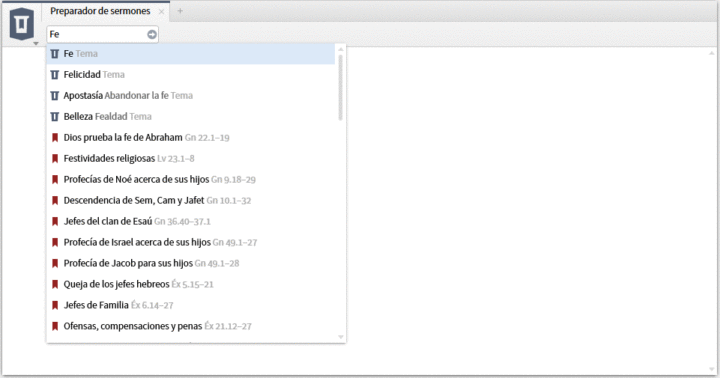Click bookmark icon beside Jefes del clan
720x378 pixels.
click(x=55, y=221)
